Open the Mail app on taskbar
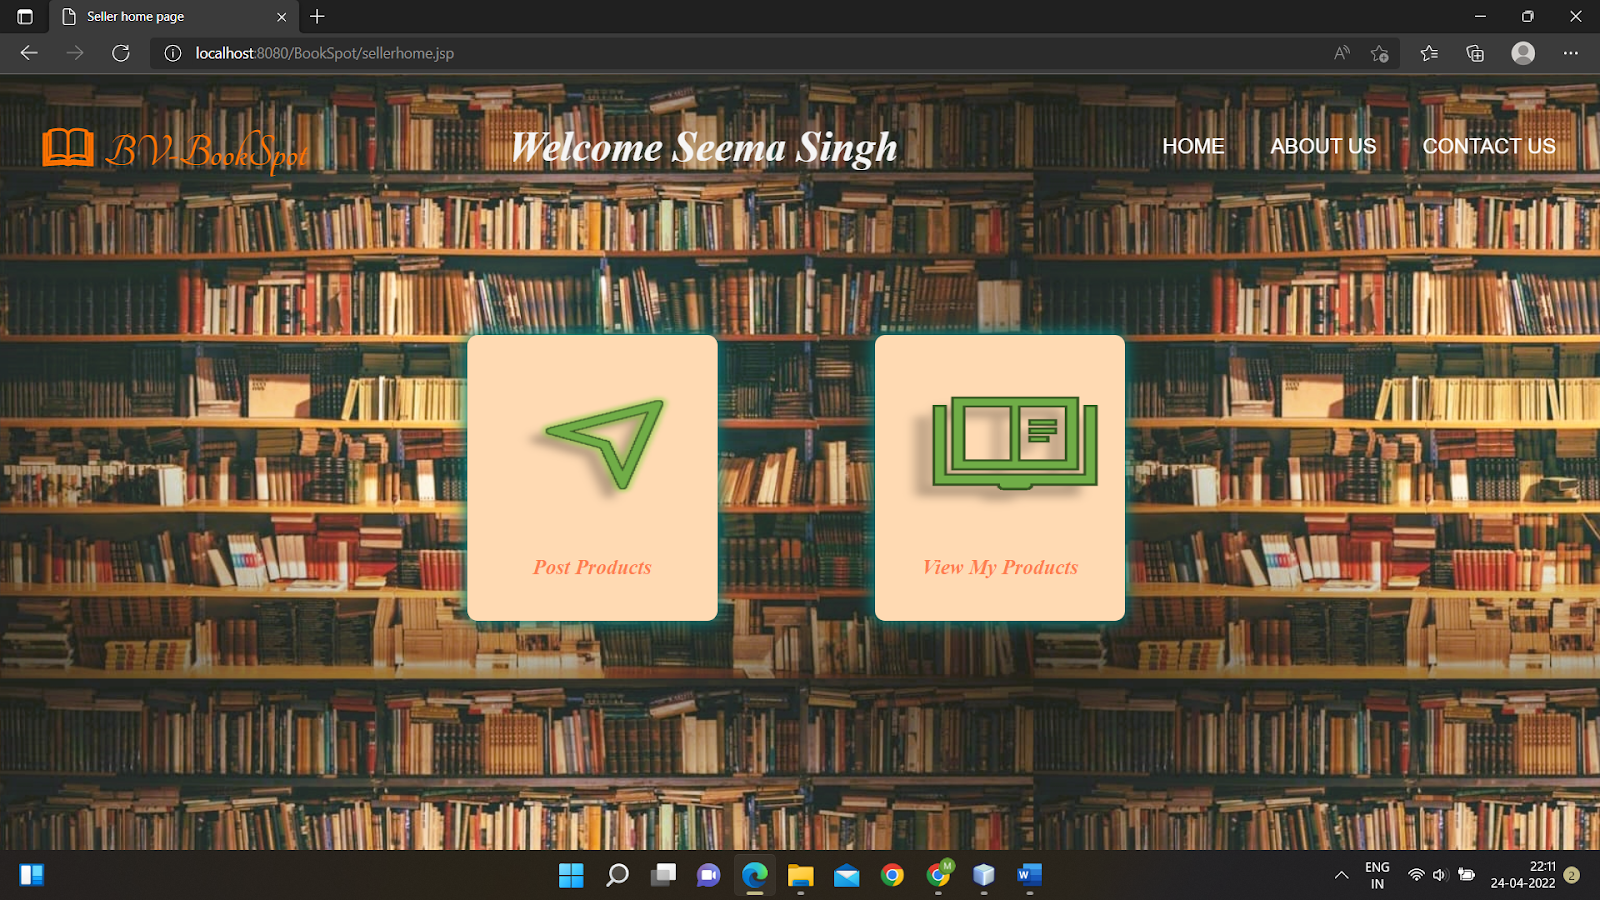Screen dimensions: 1600x900 coord(846,876)
